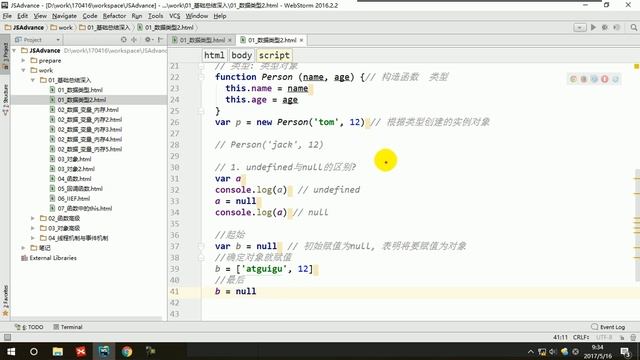Switch to WebStorm taskbar icon
The width and height of the screenshot is (640, 360).
(104, 351)
